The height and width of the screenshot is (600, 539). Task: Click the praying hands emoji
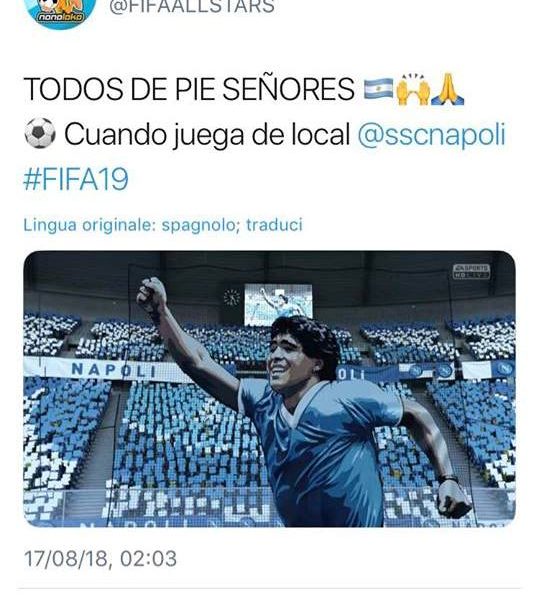[x=447, y=89]
